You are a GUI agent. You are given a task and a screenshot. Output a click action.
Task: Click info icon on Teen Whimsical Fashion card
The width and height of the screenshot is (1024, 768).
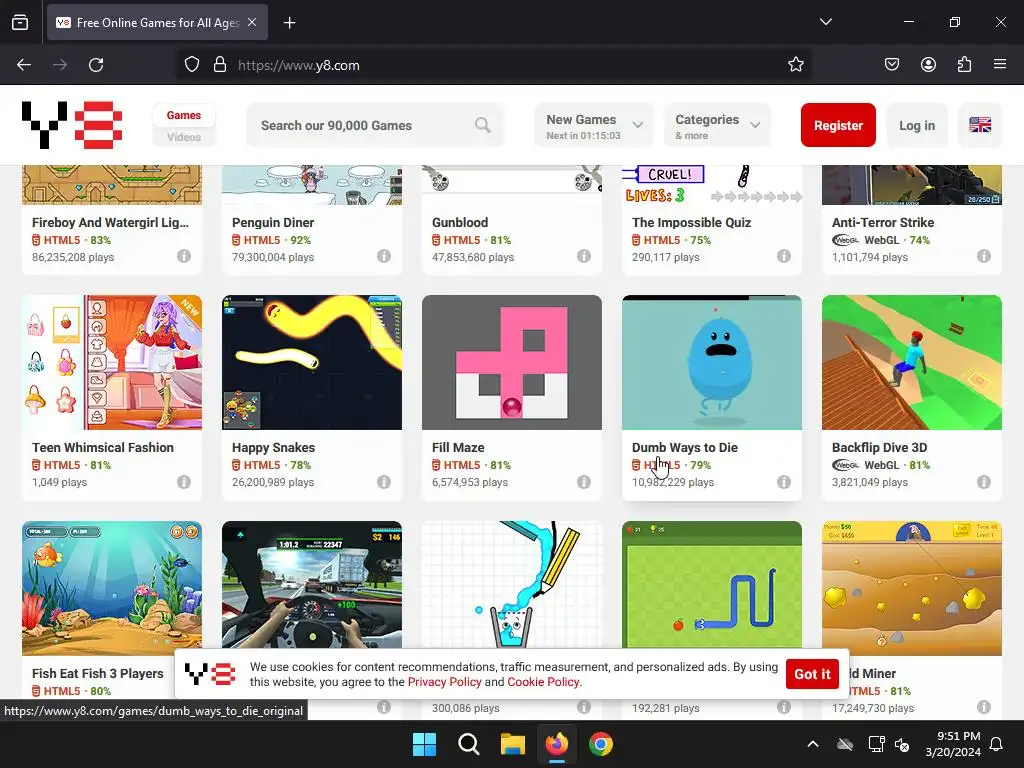(184, 482)
